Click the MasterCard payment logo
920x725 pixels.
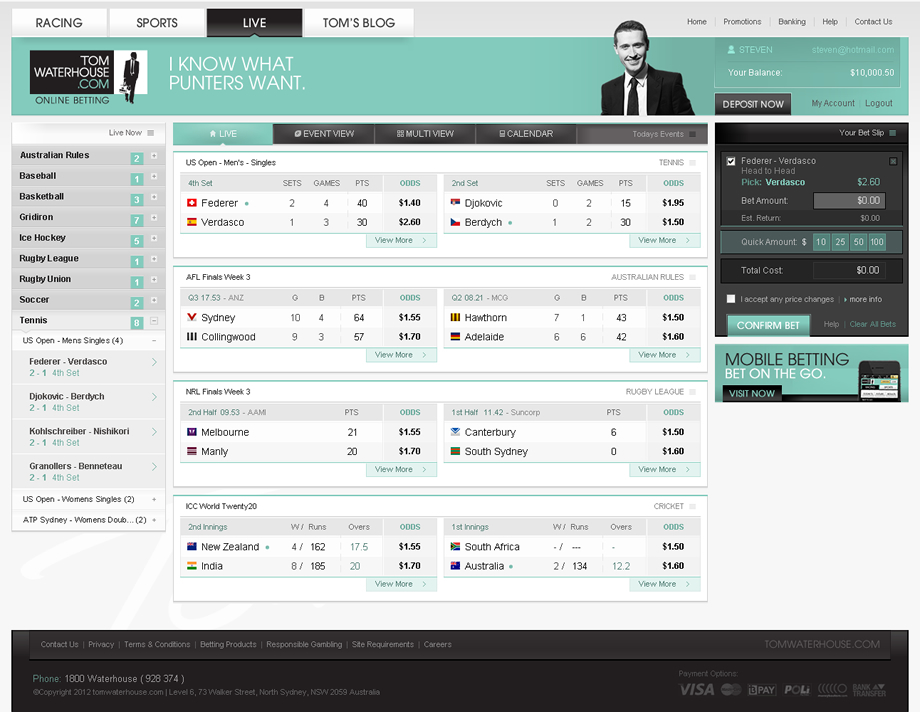[x=730, y=690]
